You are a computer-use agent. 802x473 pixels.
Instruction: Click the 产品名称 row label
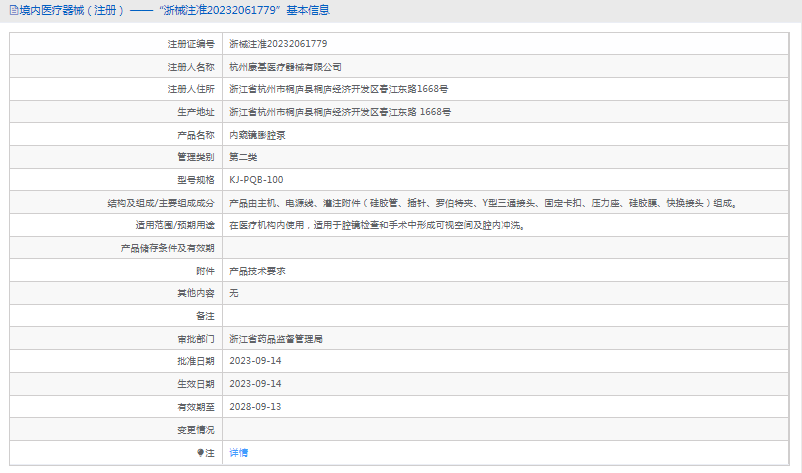196,135
